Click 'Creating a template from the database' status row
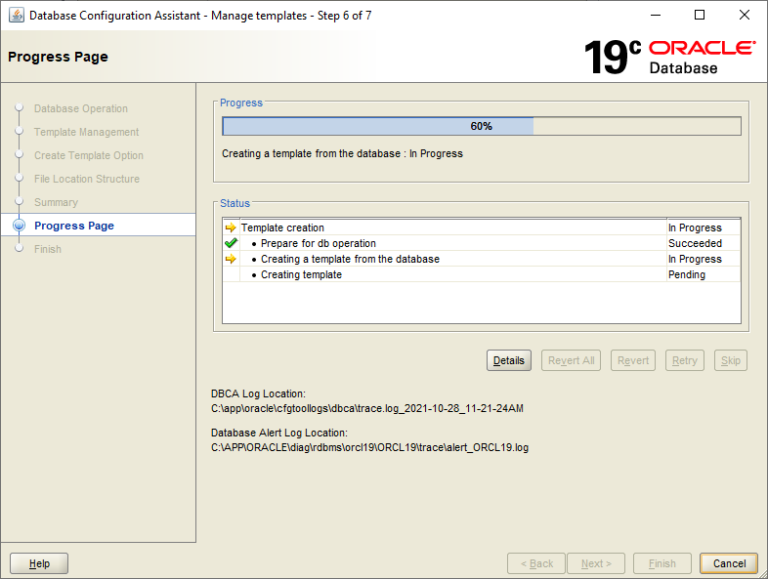The height and width of the screenshot is (579, 768). click(481, 259)
